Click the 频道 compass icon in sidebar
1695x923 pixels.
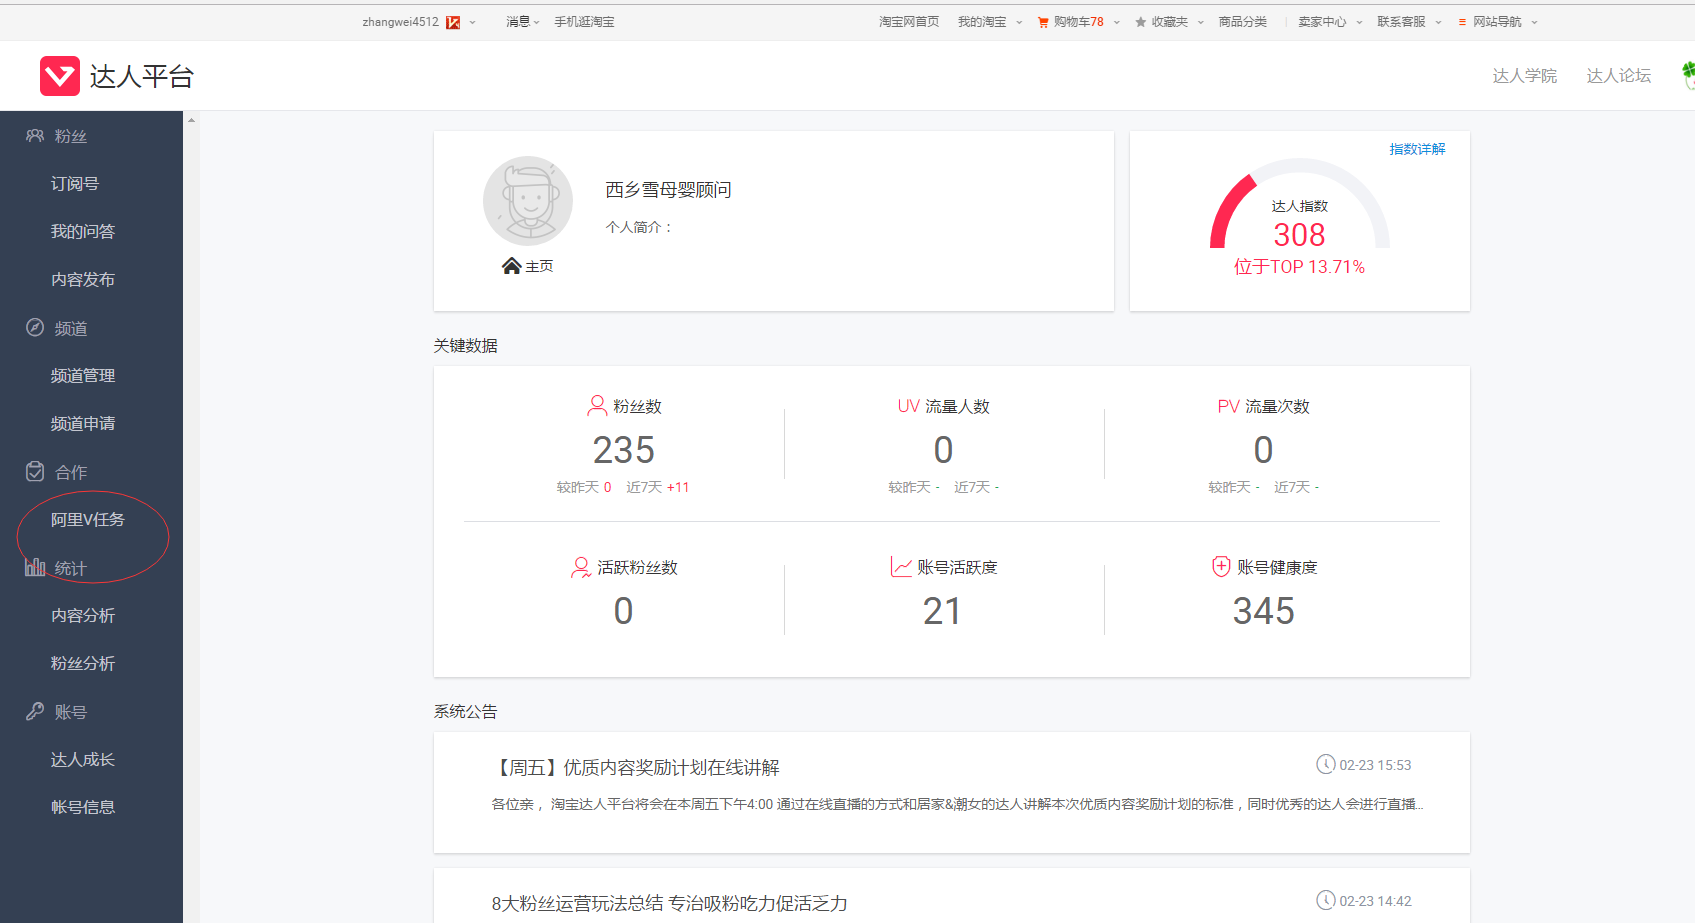[x=35, y=328]
